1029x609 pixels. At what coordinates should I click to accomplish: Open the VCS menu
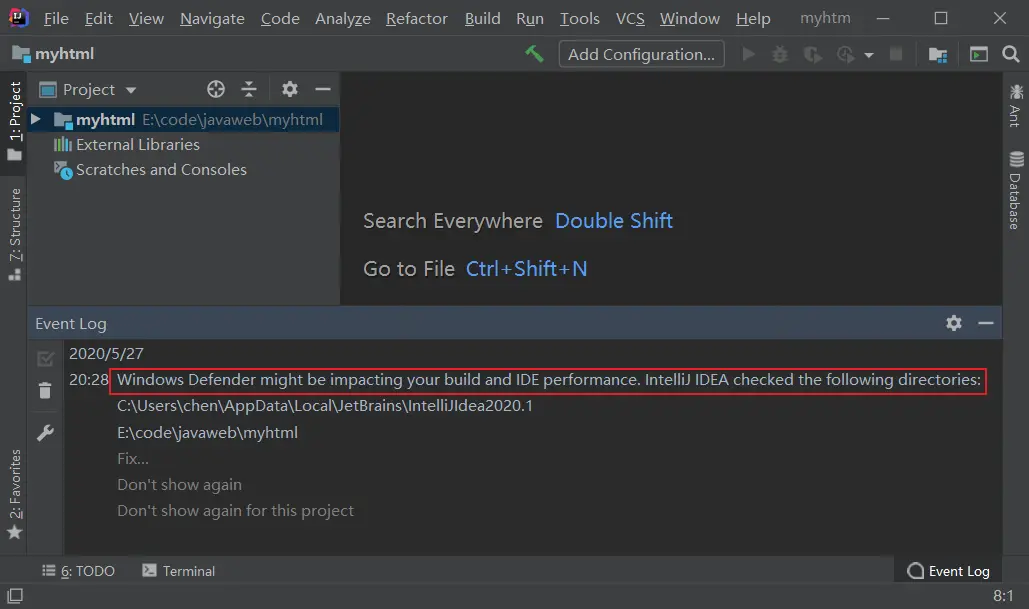(x=630, y=18)
